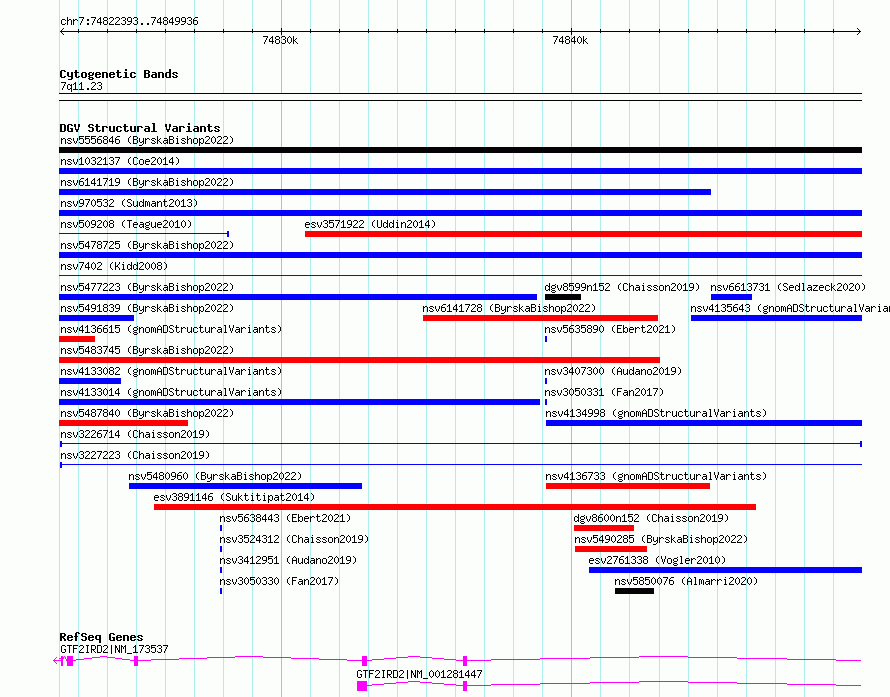
Task: Click esv2761338 (Vogler2010) label
Action: point(657,560)
